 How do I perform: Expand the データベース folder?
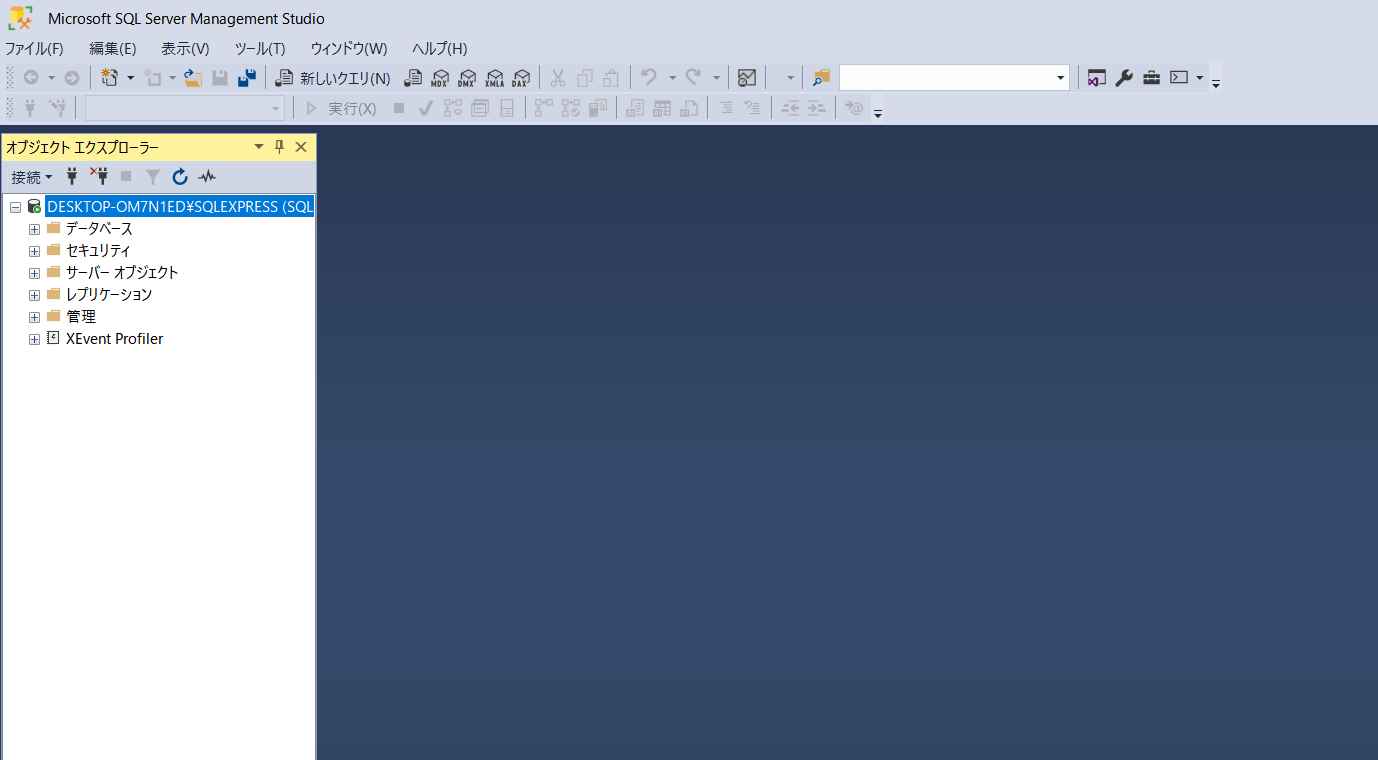[x=34, y=229]
